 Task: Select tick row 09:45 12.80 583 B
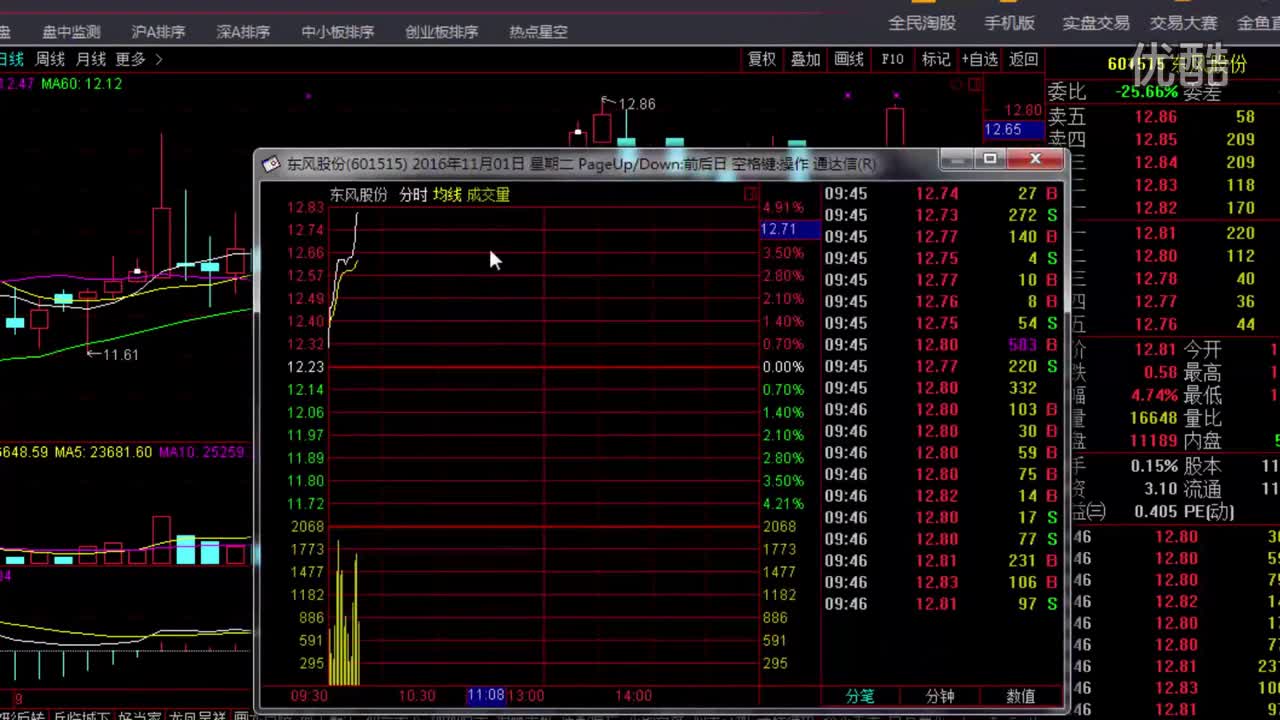tap(941, 345)
